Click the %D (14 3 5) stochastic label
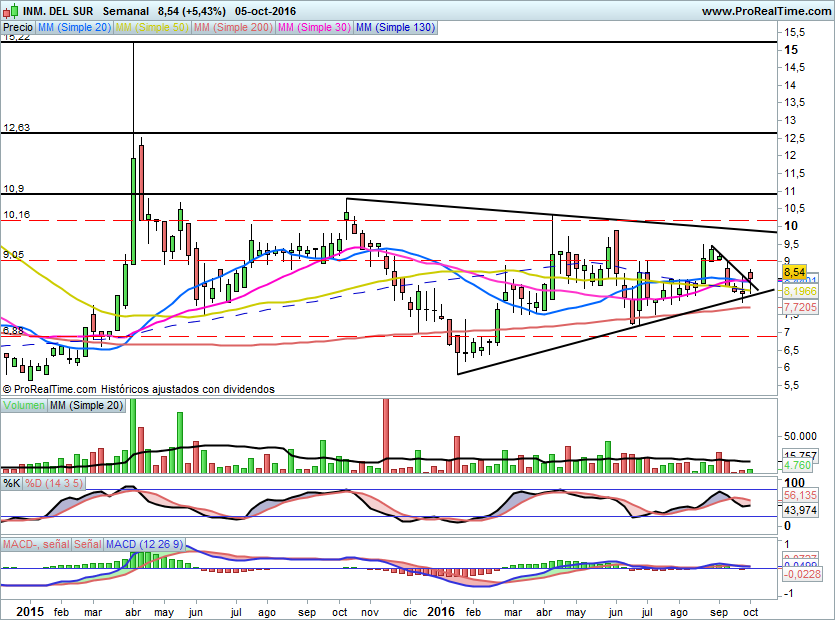Image resolution: width=835 pixels, height=620 pixels. click(x=55, y=483)
